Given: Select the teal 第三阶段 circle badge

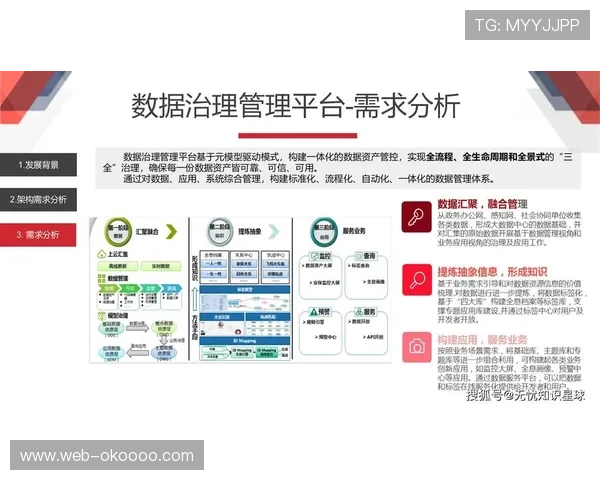Looking at the screenshot, I should (x=324, y=232).
